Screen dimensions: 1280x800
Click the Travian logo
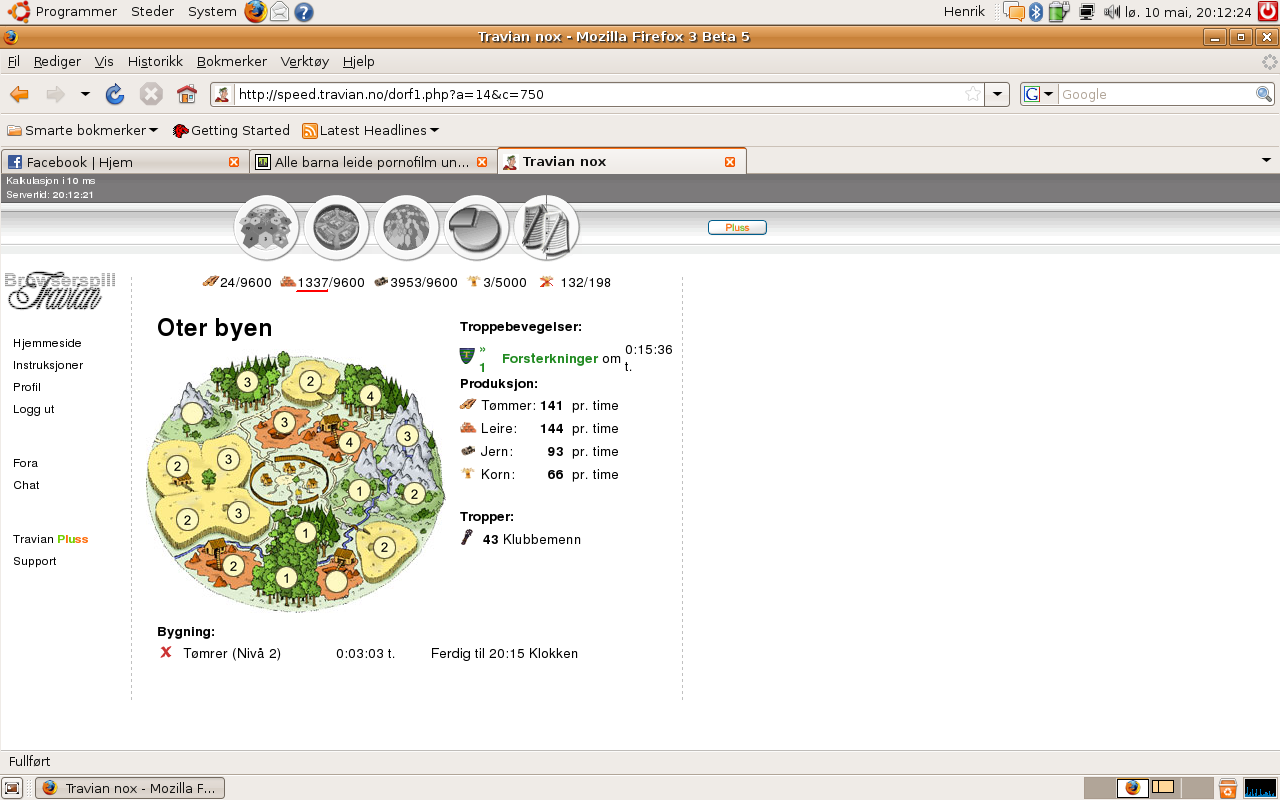click(62, 291)
